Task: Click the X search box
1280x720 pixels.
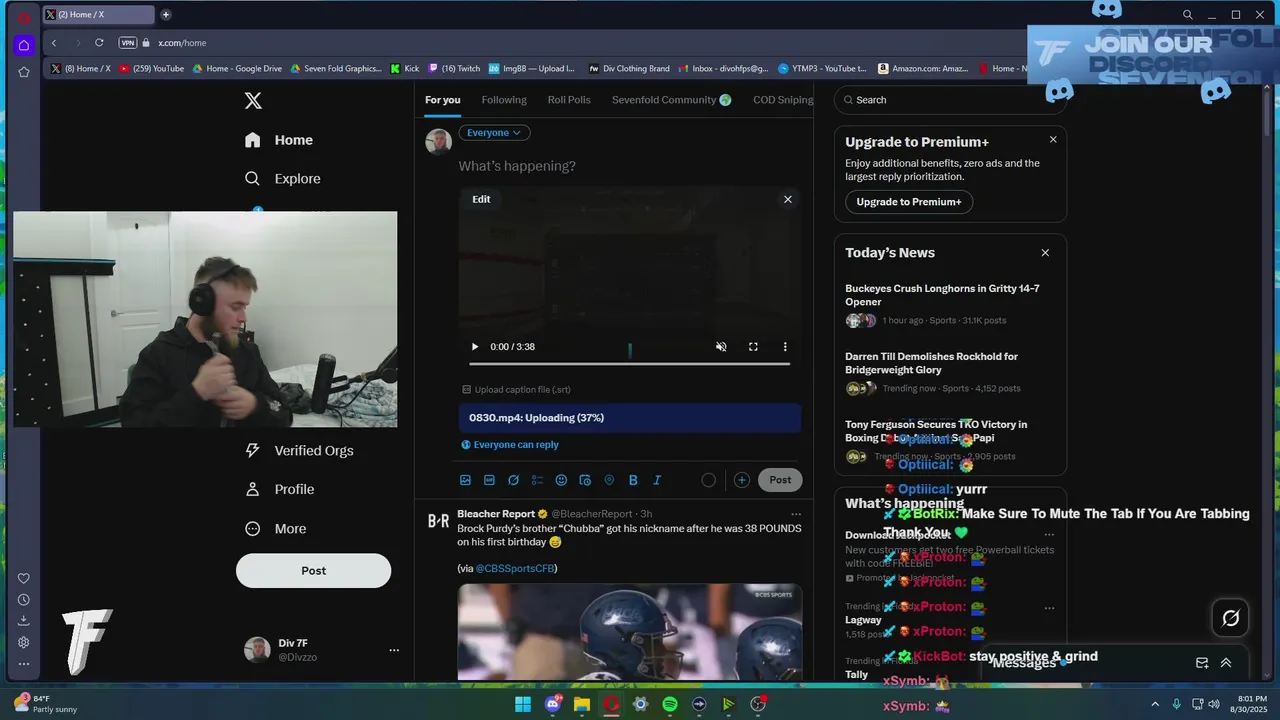Action: click(x=950, y=100)
